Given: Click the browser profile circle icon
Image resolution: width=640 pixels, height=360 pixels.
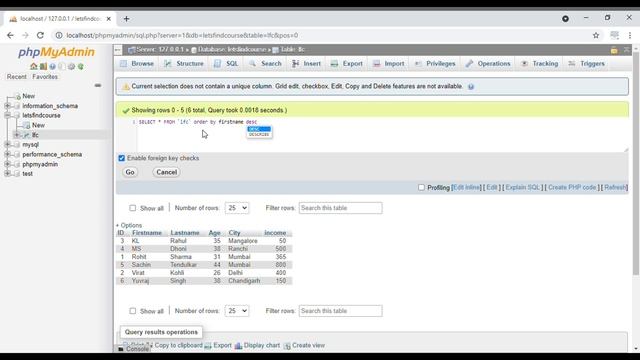Looking at the screenshot, I should (565, 19).
